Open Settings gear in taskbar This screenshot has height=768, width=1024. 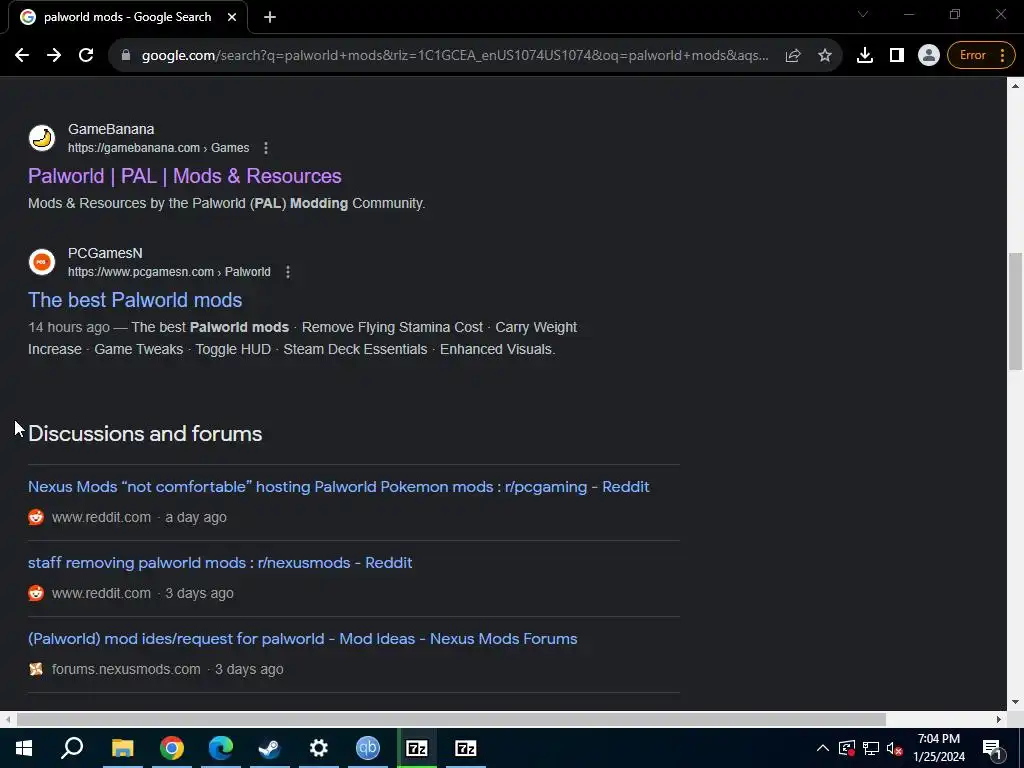pyautogui.click(x=319, y=748)
